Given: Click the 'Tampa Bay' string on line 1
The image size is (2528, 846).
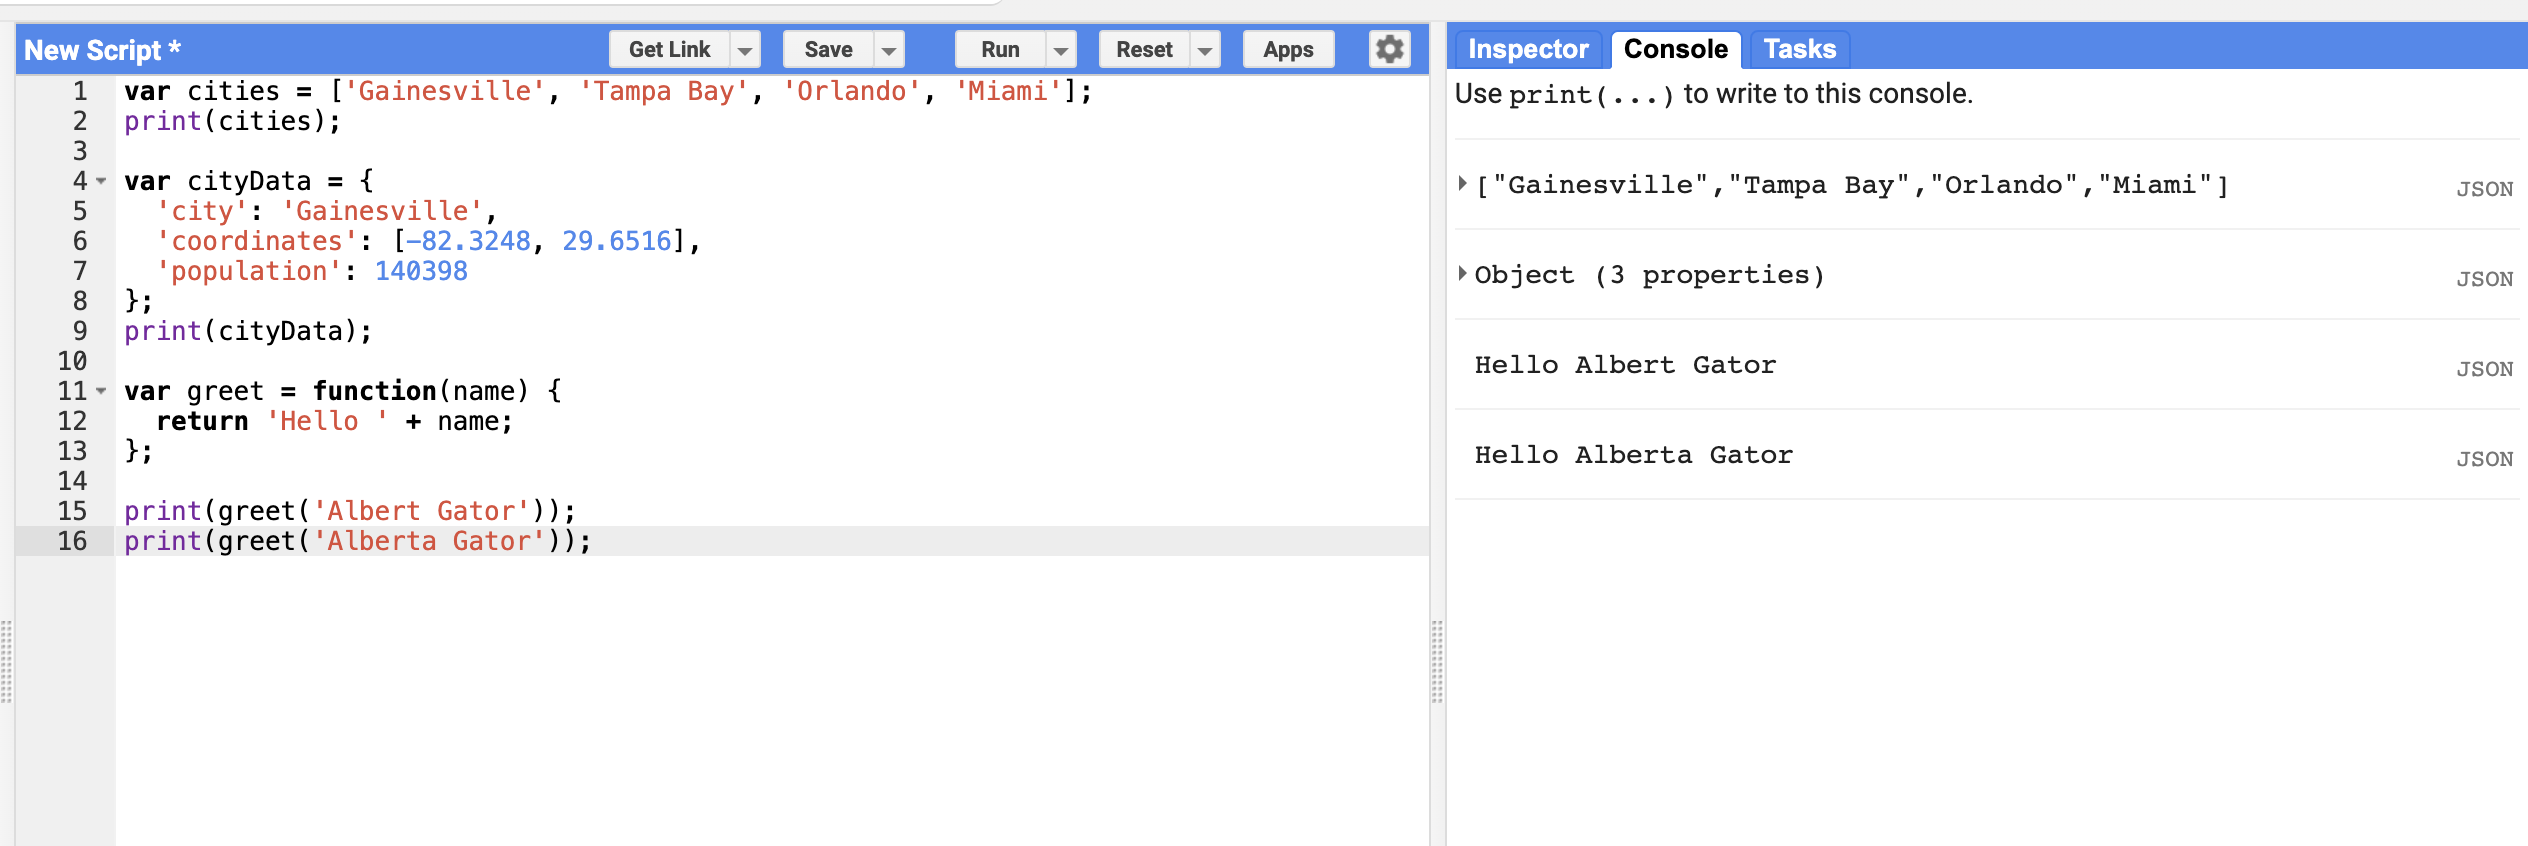Looking at the screenshot, I should click(x=664, y=91).
